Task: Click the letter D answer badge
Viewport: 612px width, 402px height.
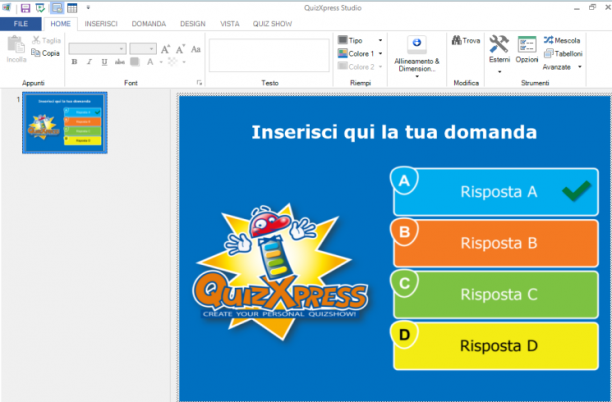Action: pos(404,334)
